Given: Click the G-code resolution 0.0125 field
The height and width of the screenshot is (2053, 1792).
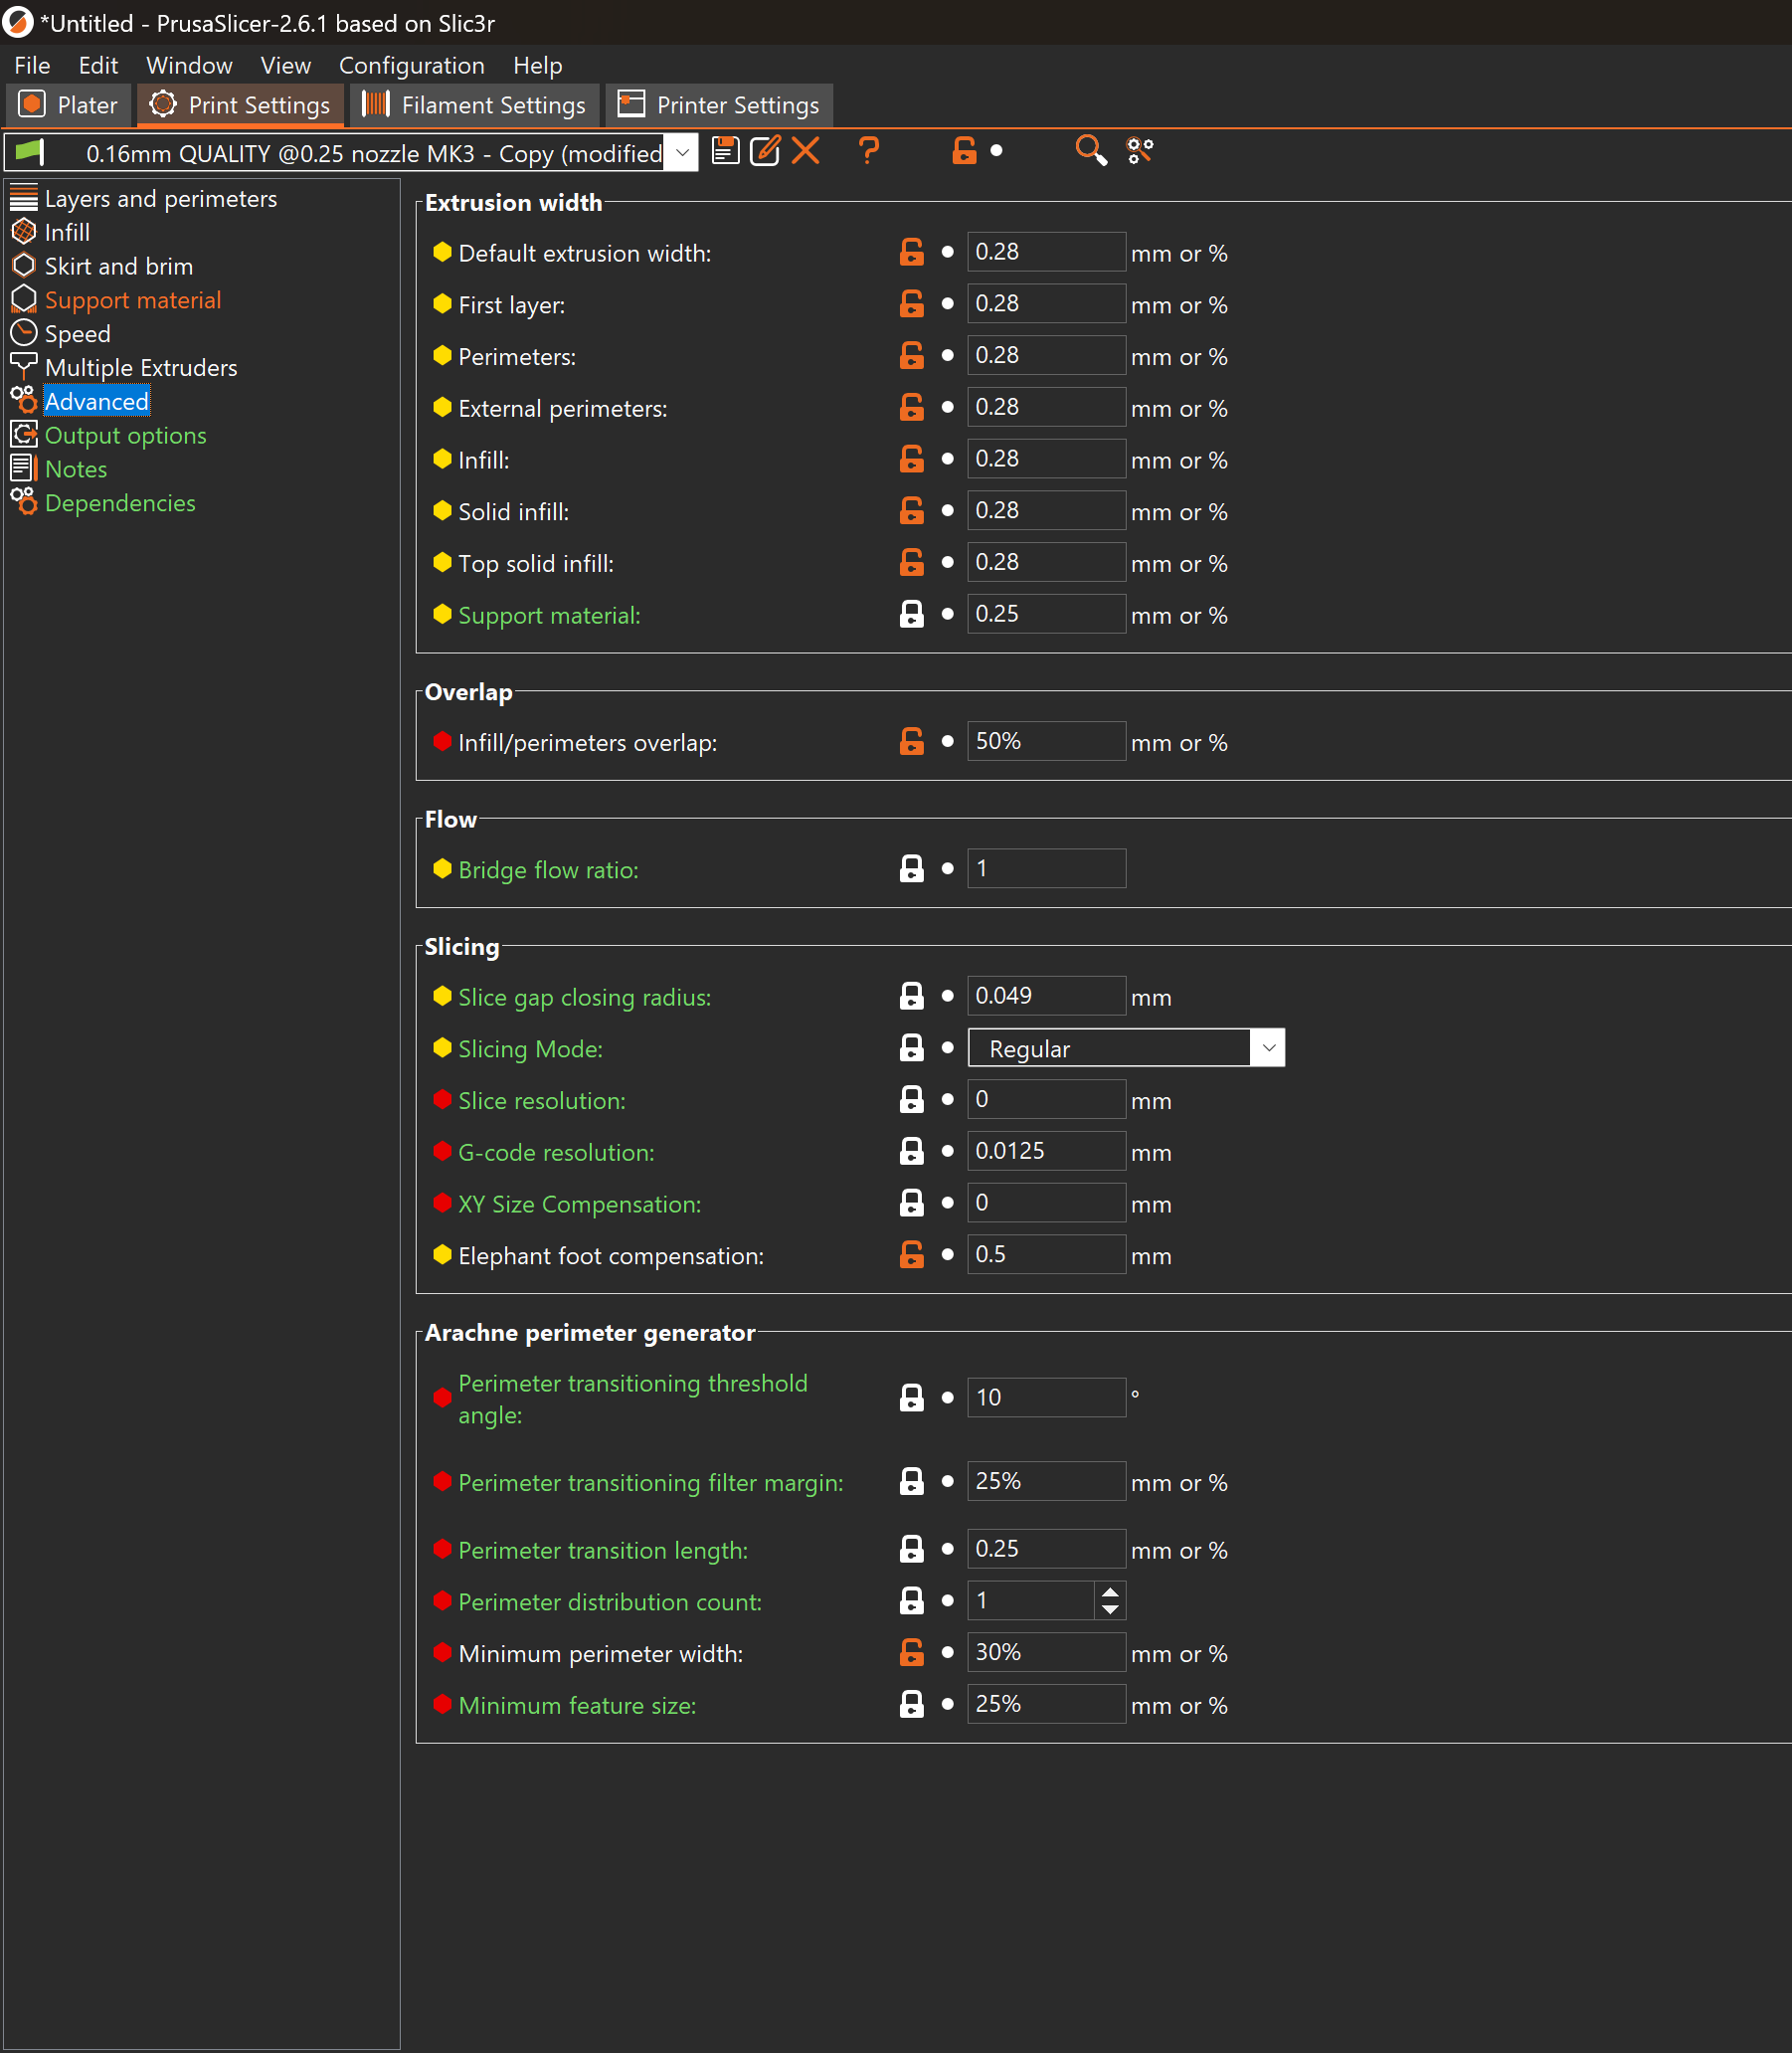Looking at the screenshot, I should coord(1046,1151).
